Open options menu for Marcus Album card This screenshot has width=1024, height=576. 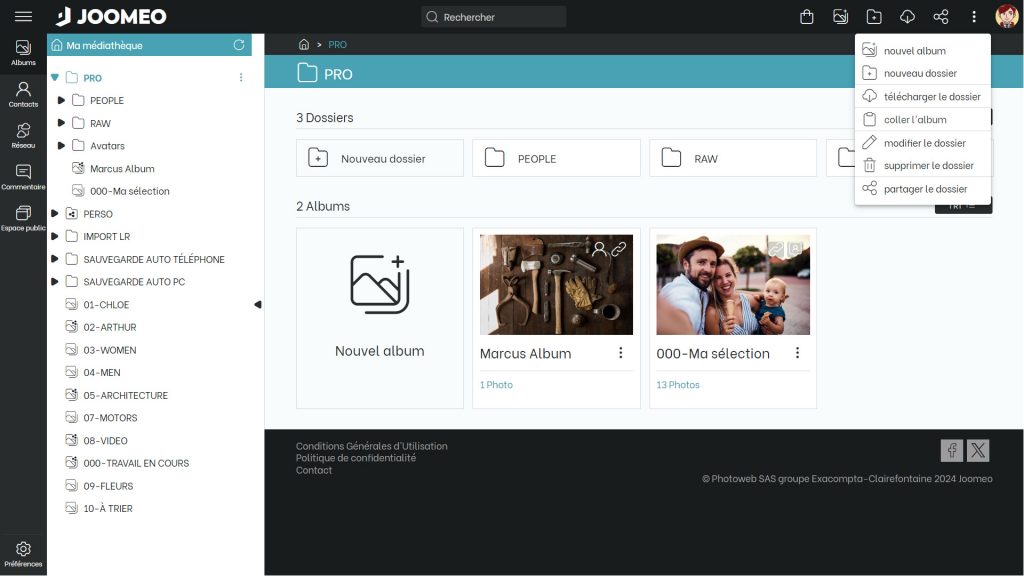click(620, 353)
